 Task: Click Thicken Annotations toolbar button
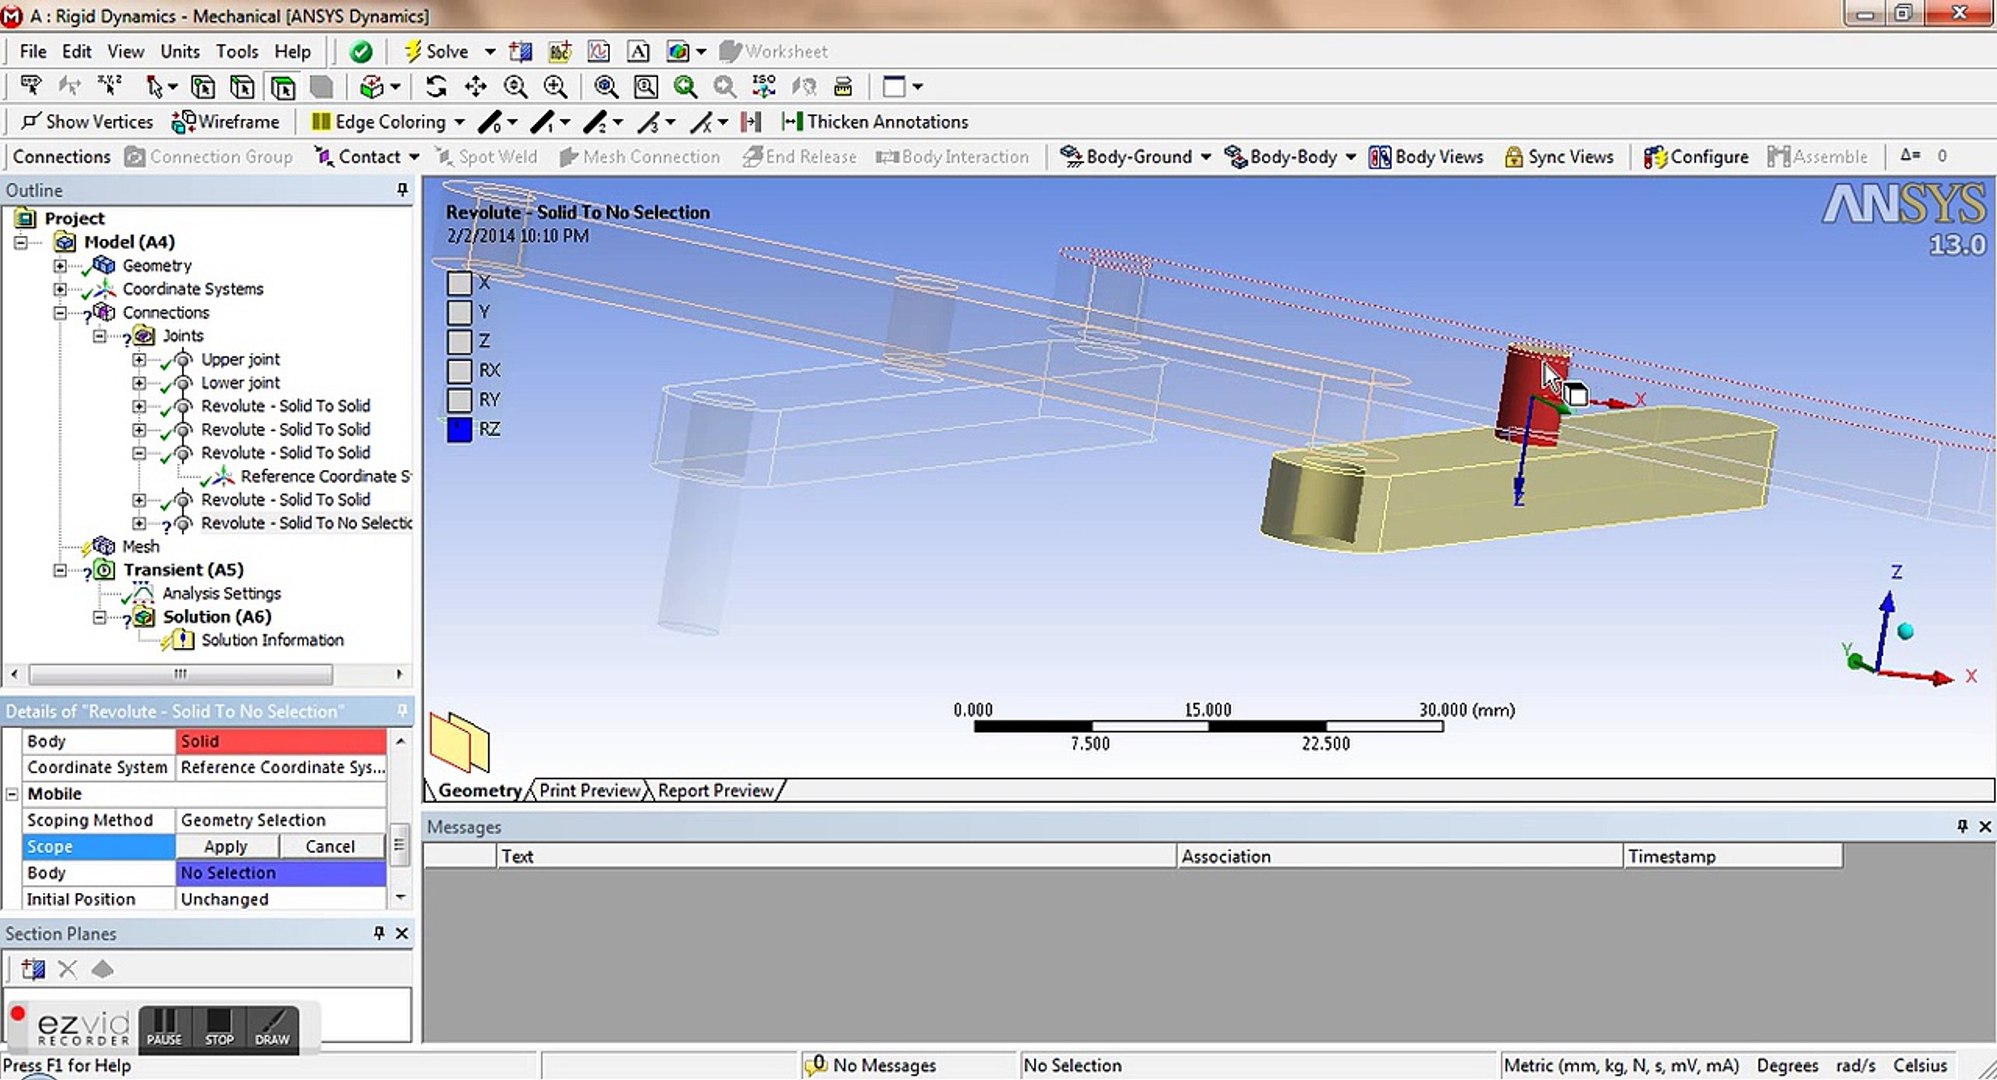click(x=875, y=122)
